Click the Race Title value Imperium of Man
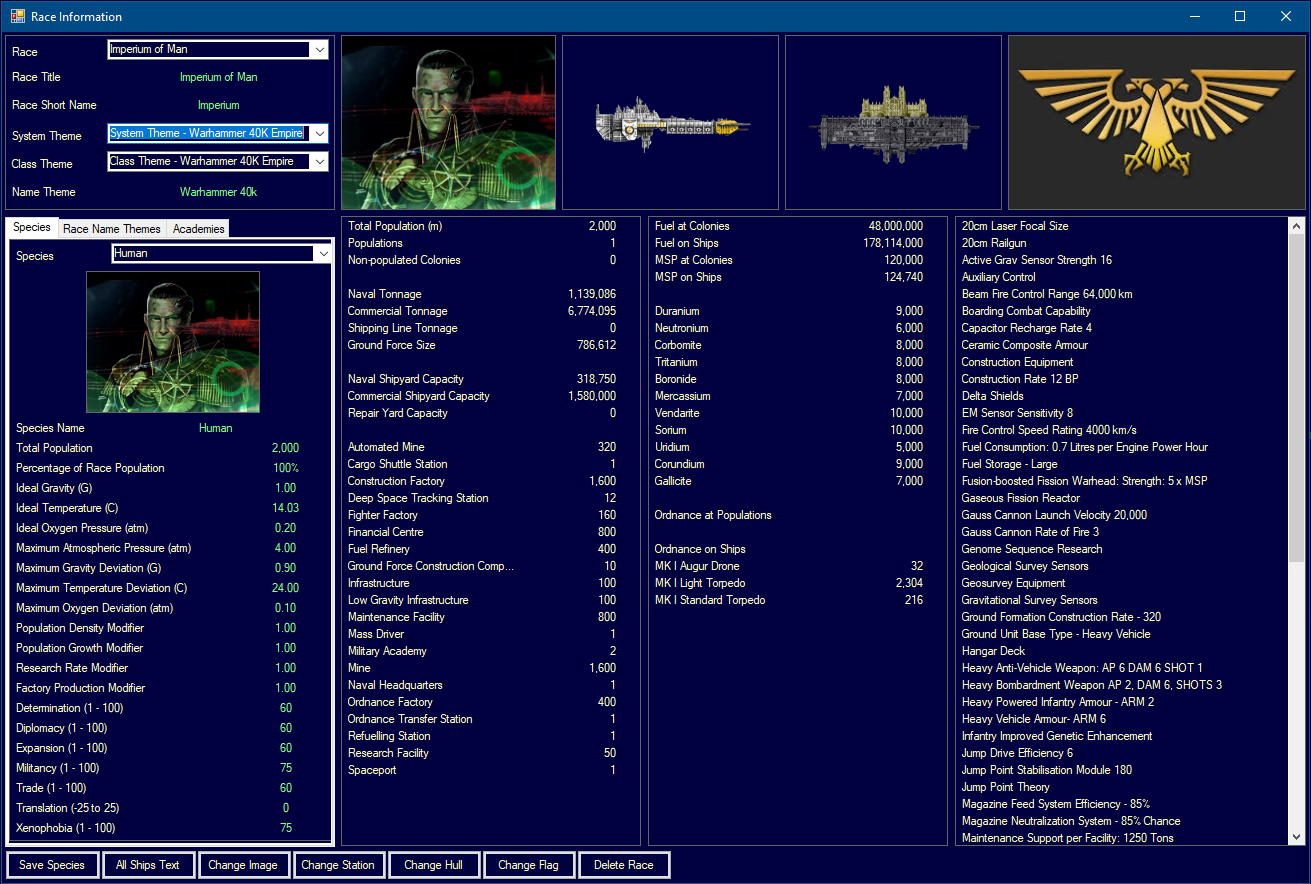The height and width of the screenshot is (884, 1311). (x=218, y=77)
